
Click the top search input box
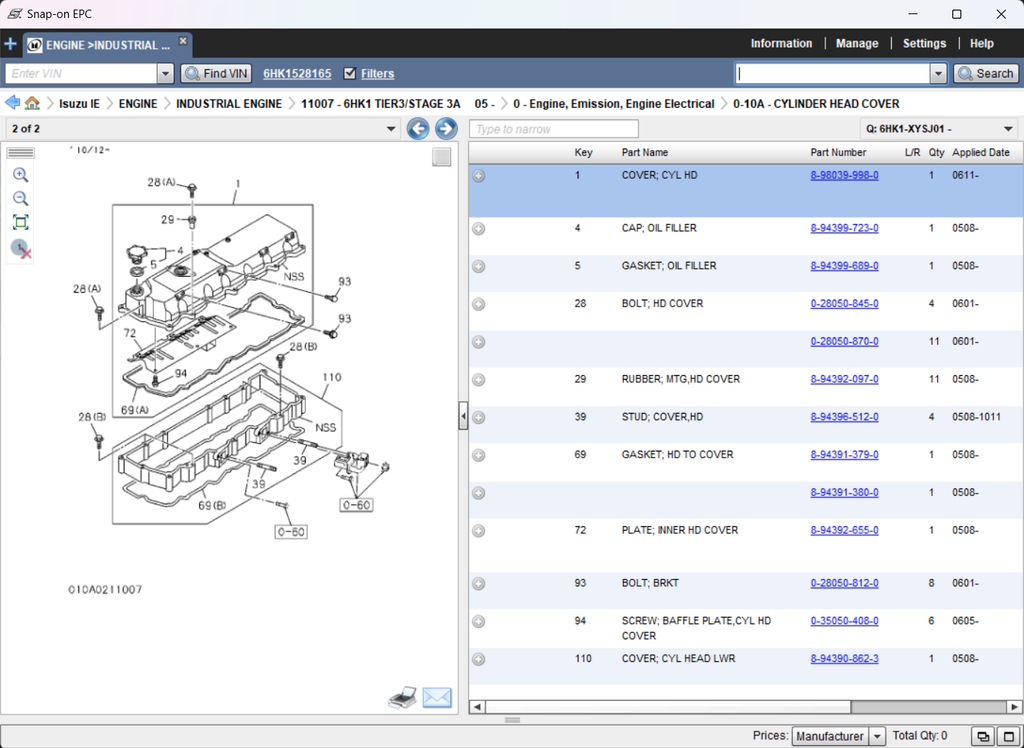pyautogui.click(x=833, y=74)
